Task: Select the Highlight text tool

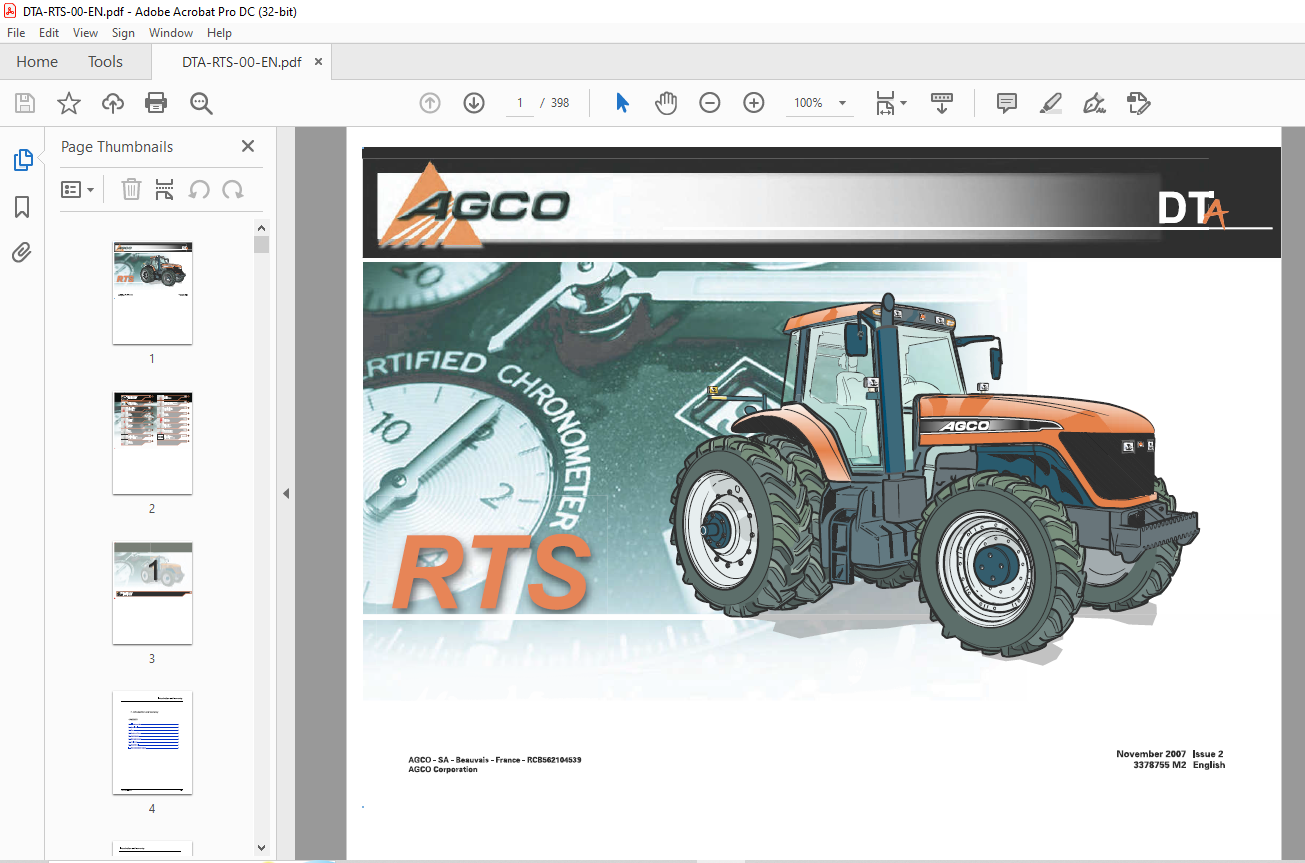Action: coord(1050,103)
